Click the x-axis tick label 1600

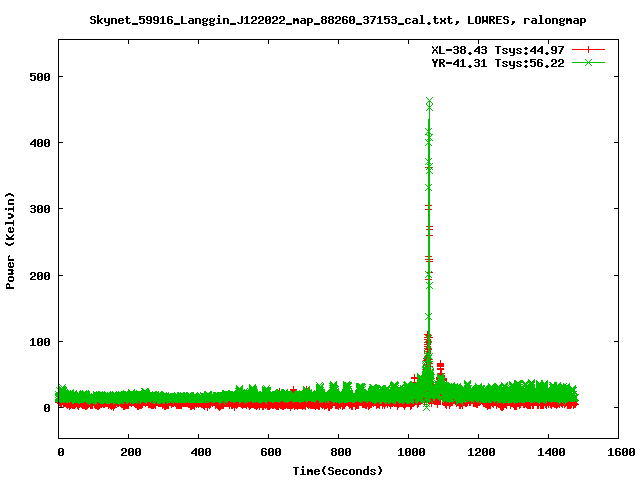621,452
